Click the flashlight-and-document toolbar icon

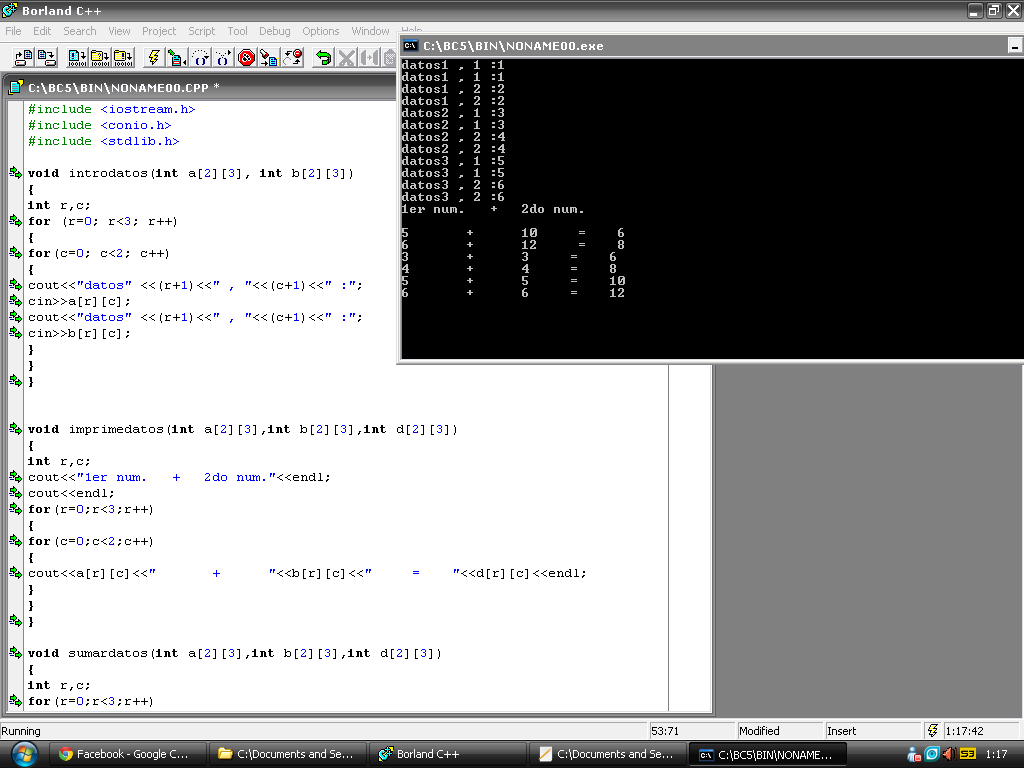pos(269,57)
